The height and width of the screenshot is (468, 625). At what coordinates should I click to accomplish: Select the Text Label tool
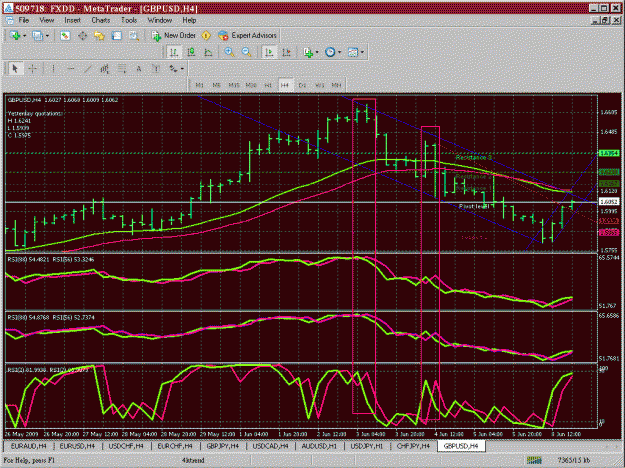[x=156, y=69]
